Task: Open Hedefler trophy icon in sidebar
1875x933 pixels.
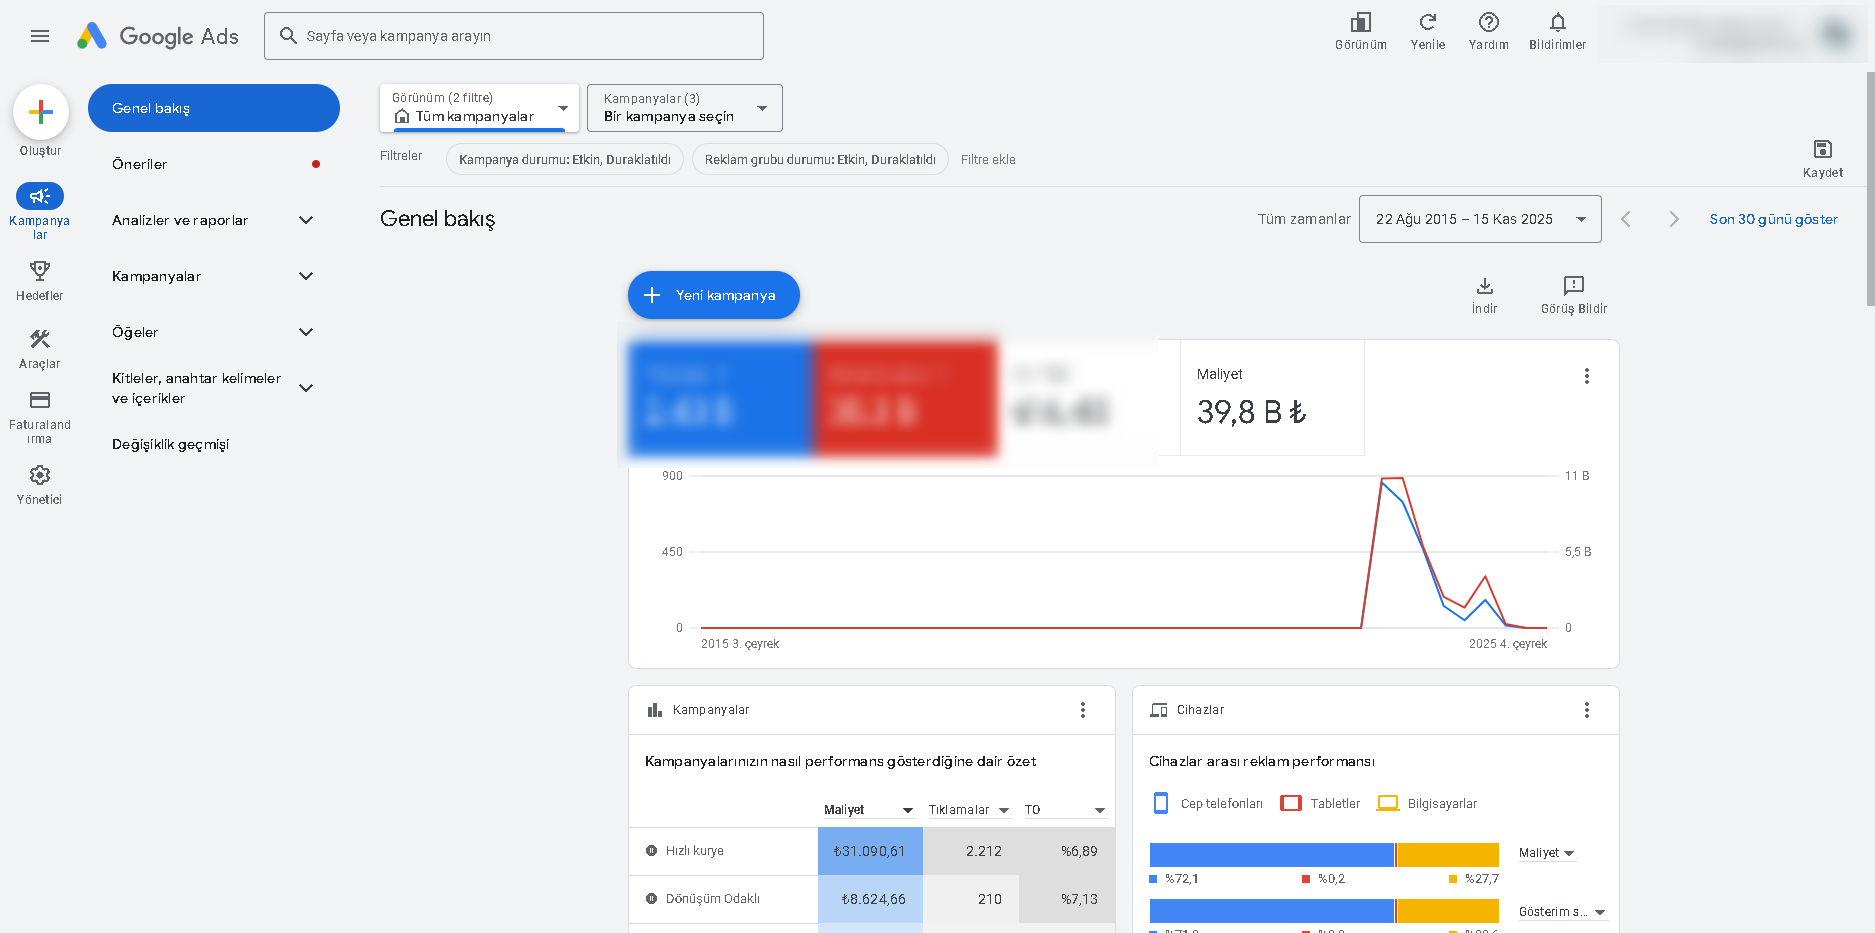Action: (40, 271)
